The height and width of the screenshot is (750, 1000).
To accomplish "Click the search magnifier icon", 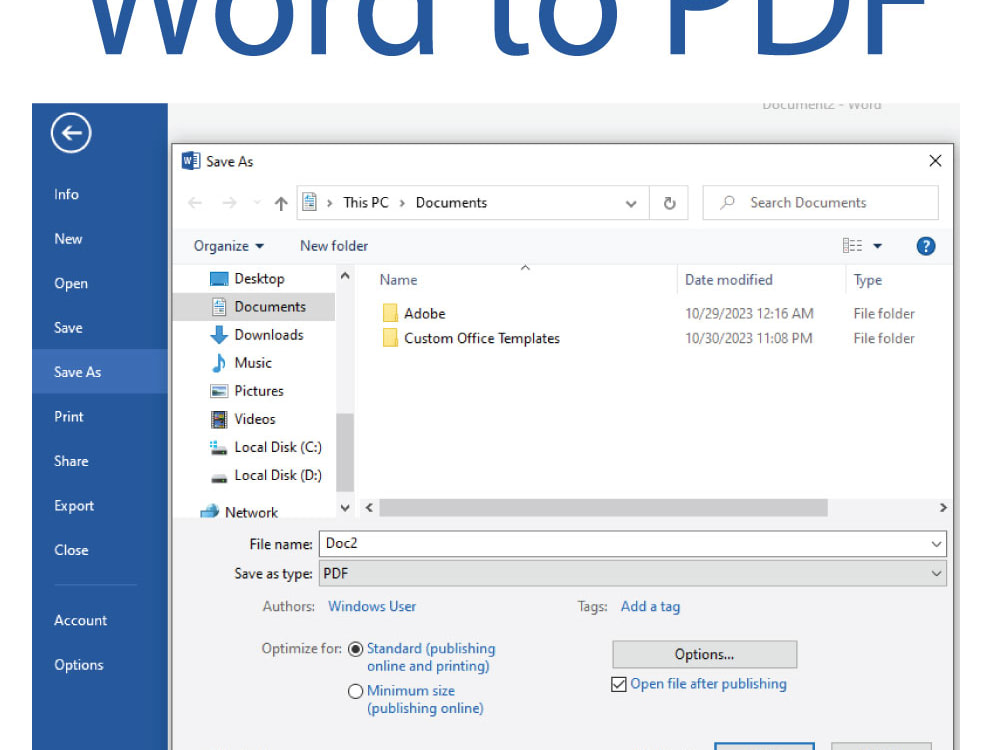I will coord(727,202).
